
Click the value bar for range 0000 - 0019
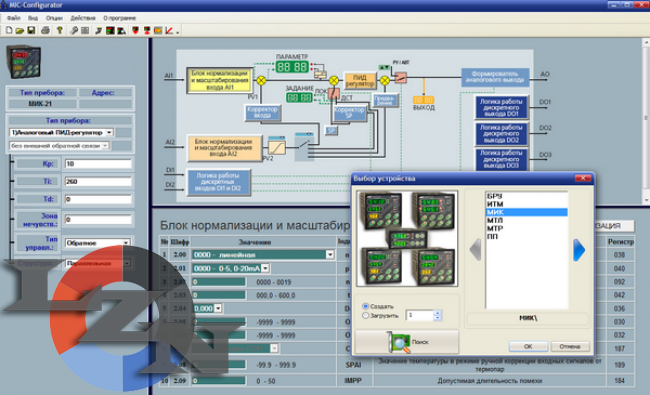[x=219, y=282]
